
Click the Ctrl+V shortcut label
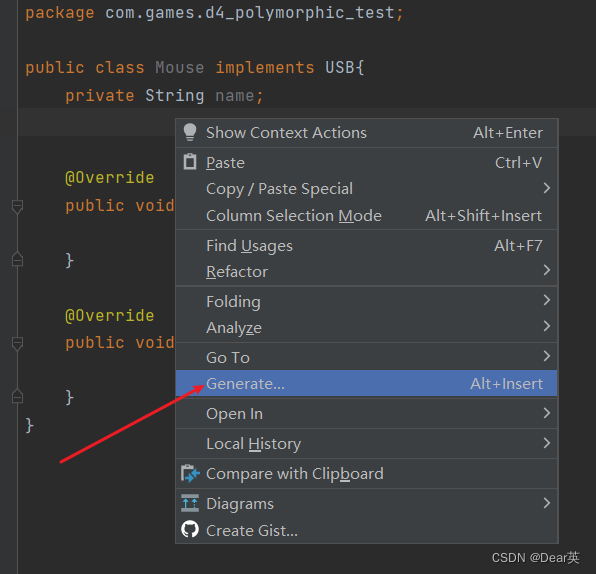[x=518, y=163]
